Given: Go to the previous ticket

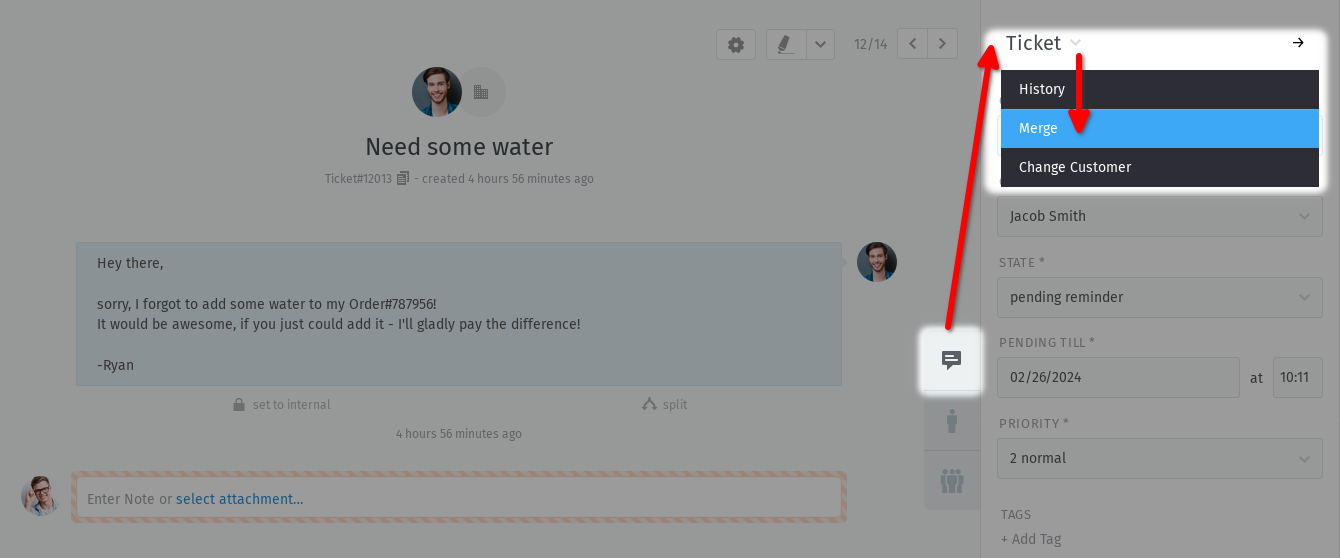Looking at the screenshot, I should (x=912, y=44).
